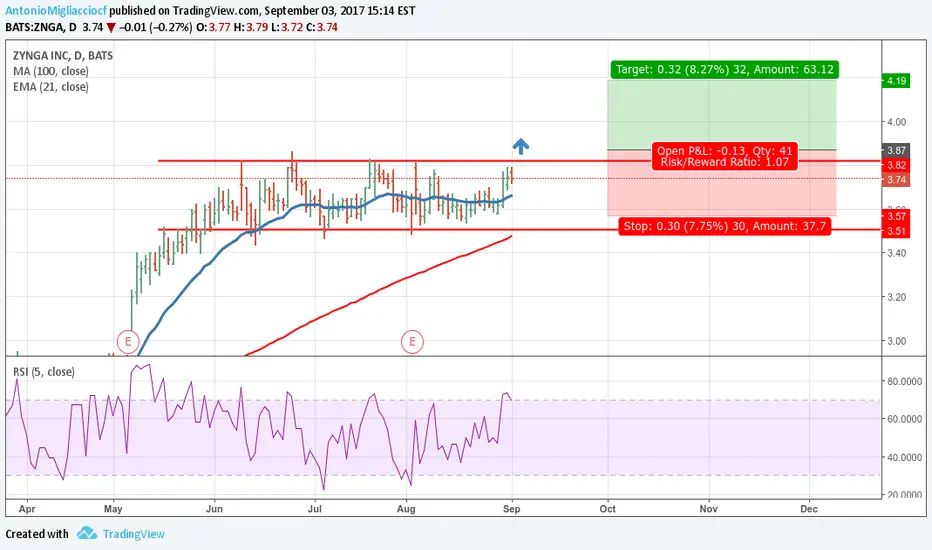Click the green profit target zone

[x=722, y=114]
